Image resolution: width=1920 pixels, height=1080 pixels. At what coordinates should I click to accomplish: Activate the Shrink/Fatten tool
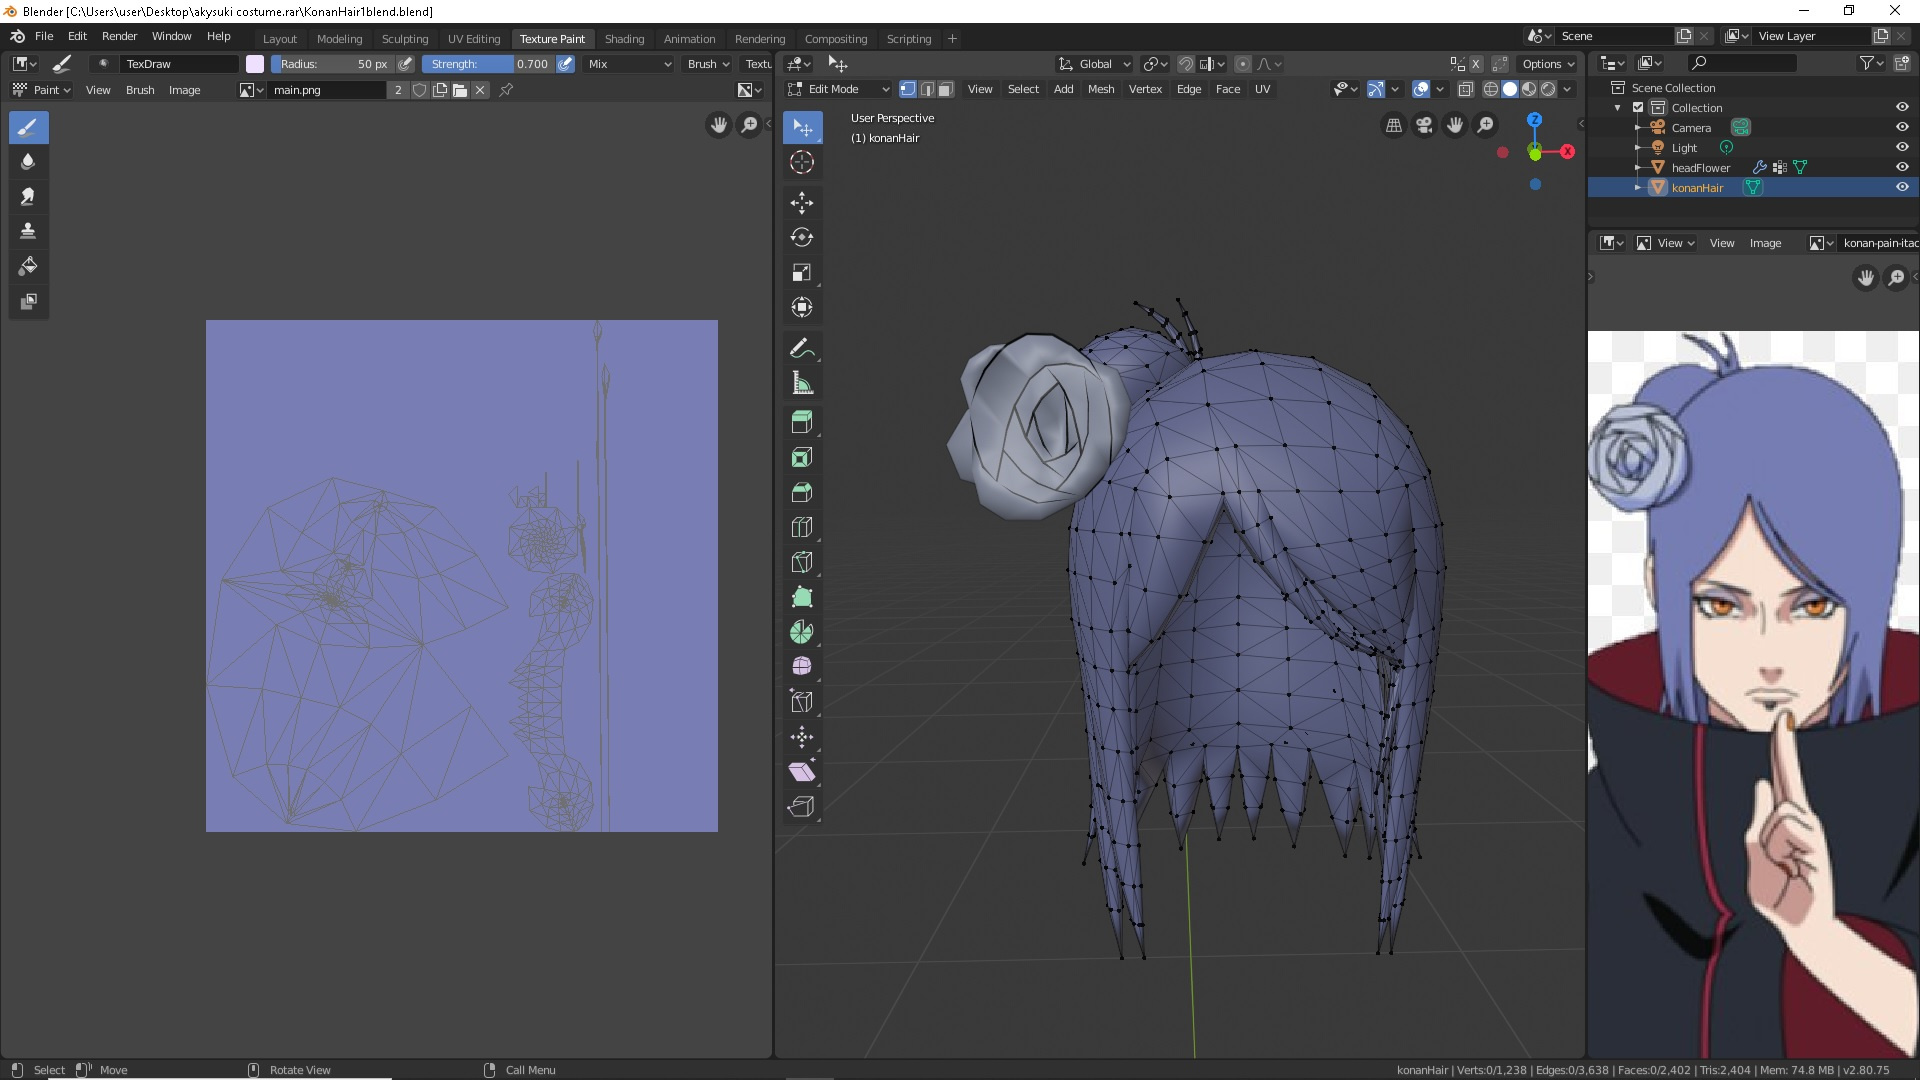[802, 738]
